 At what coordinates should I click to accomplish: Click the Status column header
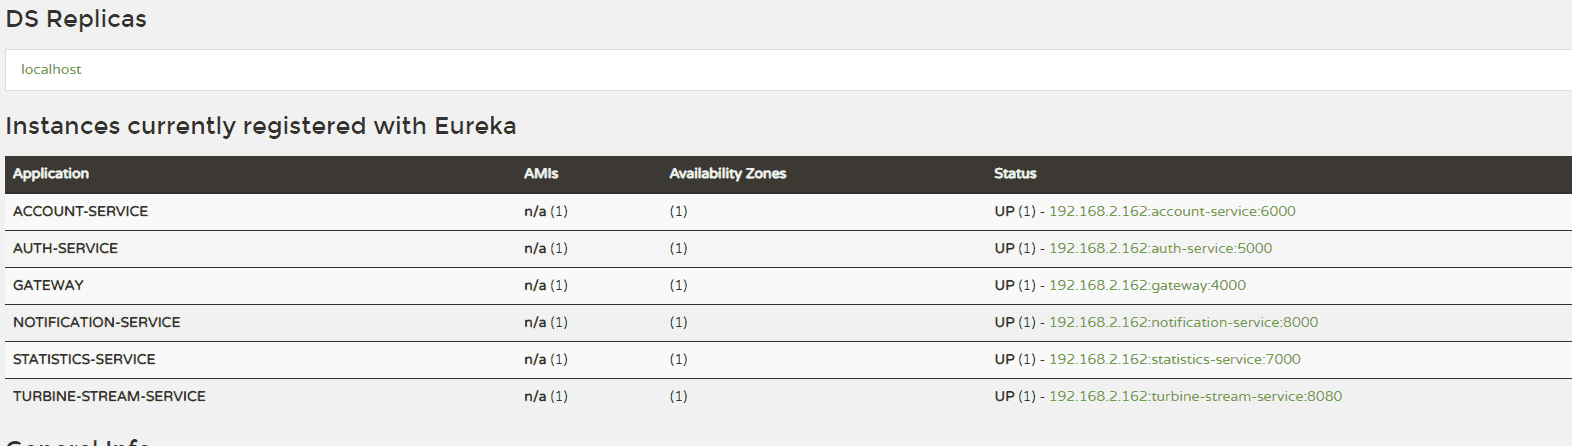(1015, 173)
